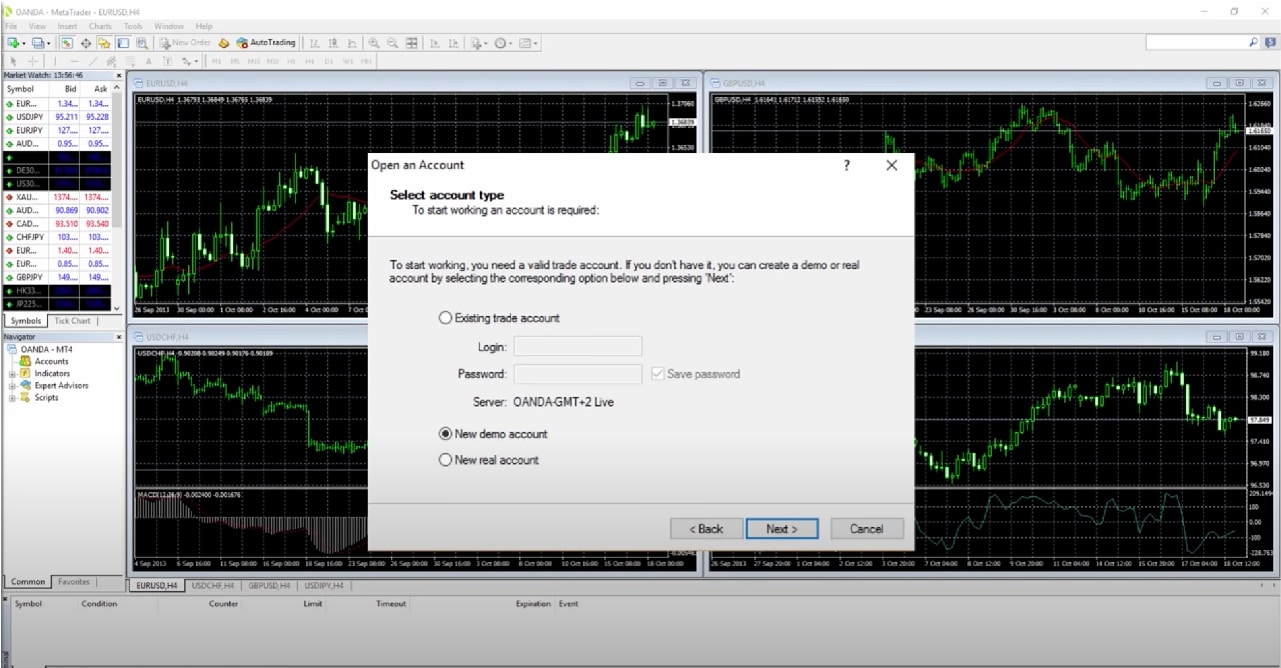Toggle the Navigator panel toolbar icon

[104, 43]
